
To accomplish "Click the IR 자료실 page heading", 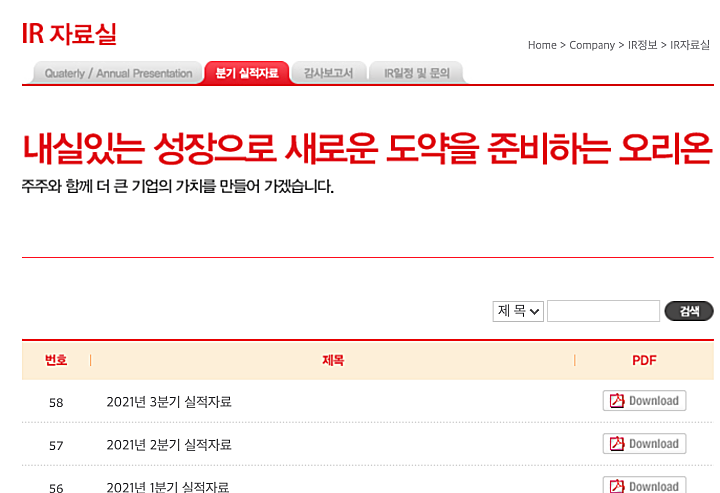I will (69, 34).
